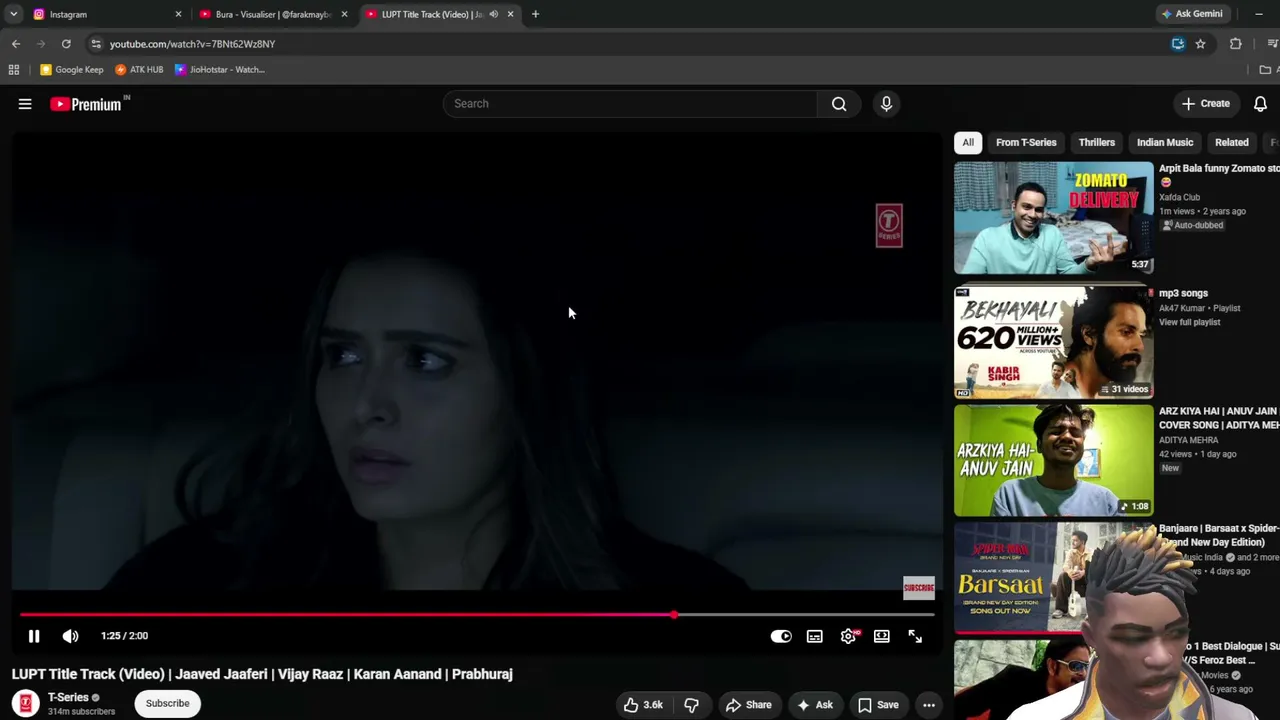Dislike the video
This screenshot has height=720, width=1280.
[x=691, y=705]
